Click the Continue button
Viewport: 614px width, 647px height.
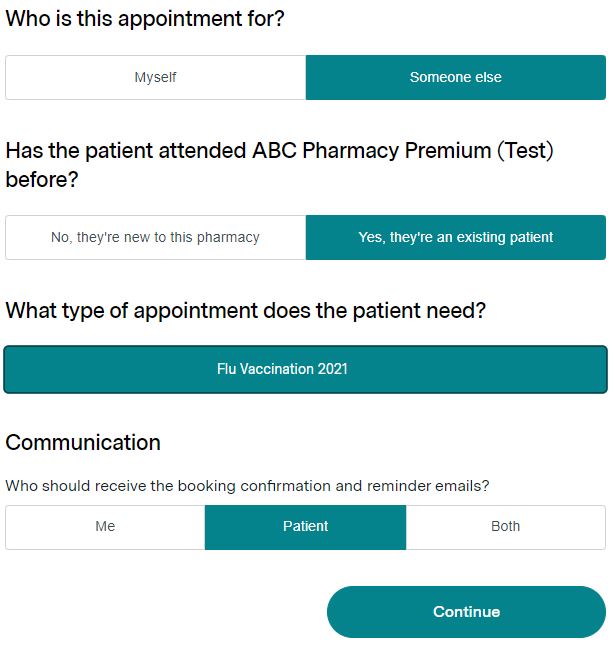(466, 612)
